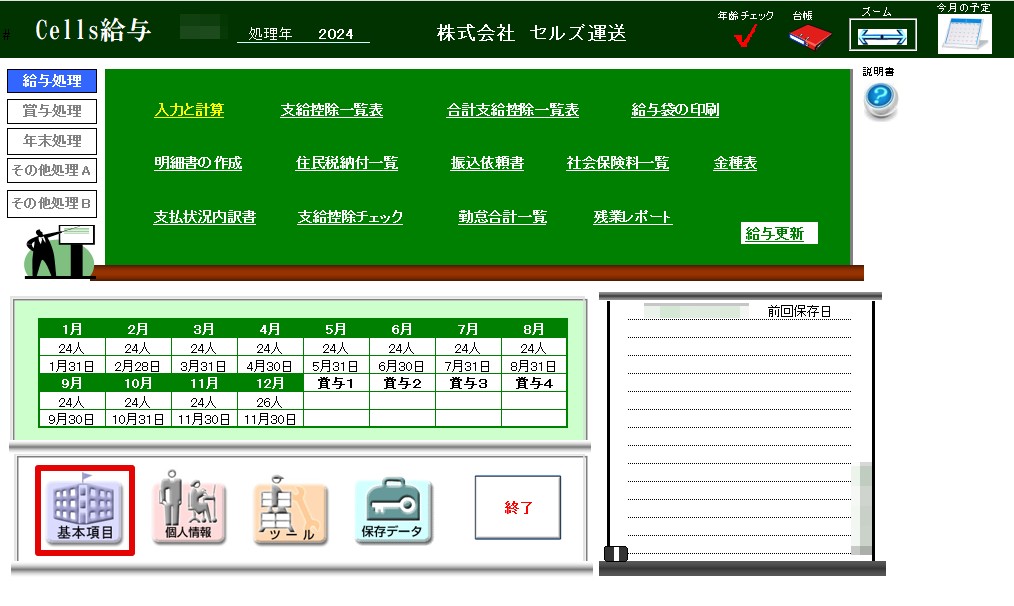The image size is (1014, 606).
Task: Click the 8月31日 date cell
Action: click(534, 365)
